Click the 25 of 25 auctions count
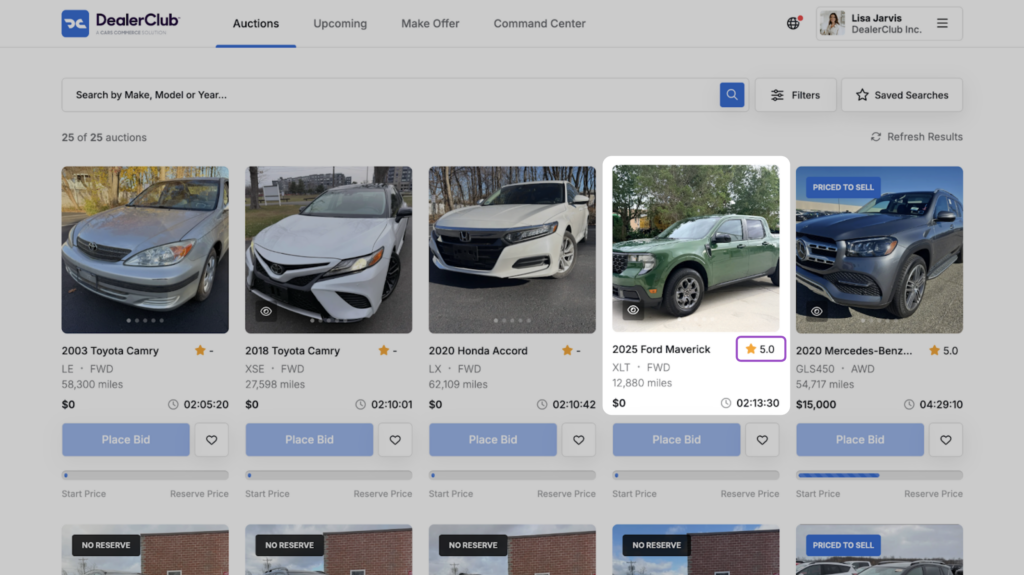Screen dimensions: 1024x575 [104, 137]
